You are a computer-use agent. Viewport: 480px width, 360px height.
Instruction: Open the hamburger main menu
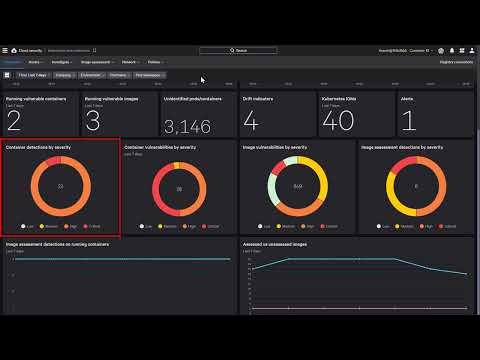pyautogui.click(x=5, y=50)
